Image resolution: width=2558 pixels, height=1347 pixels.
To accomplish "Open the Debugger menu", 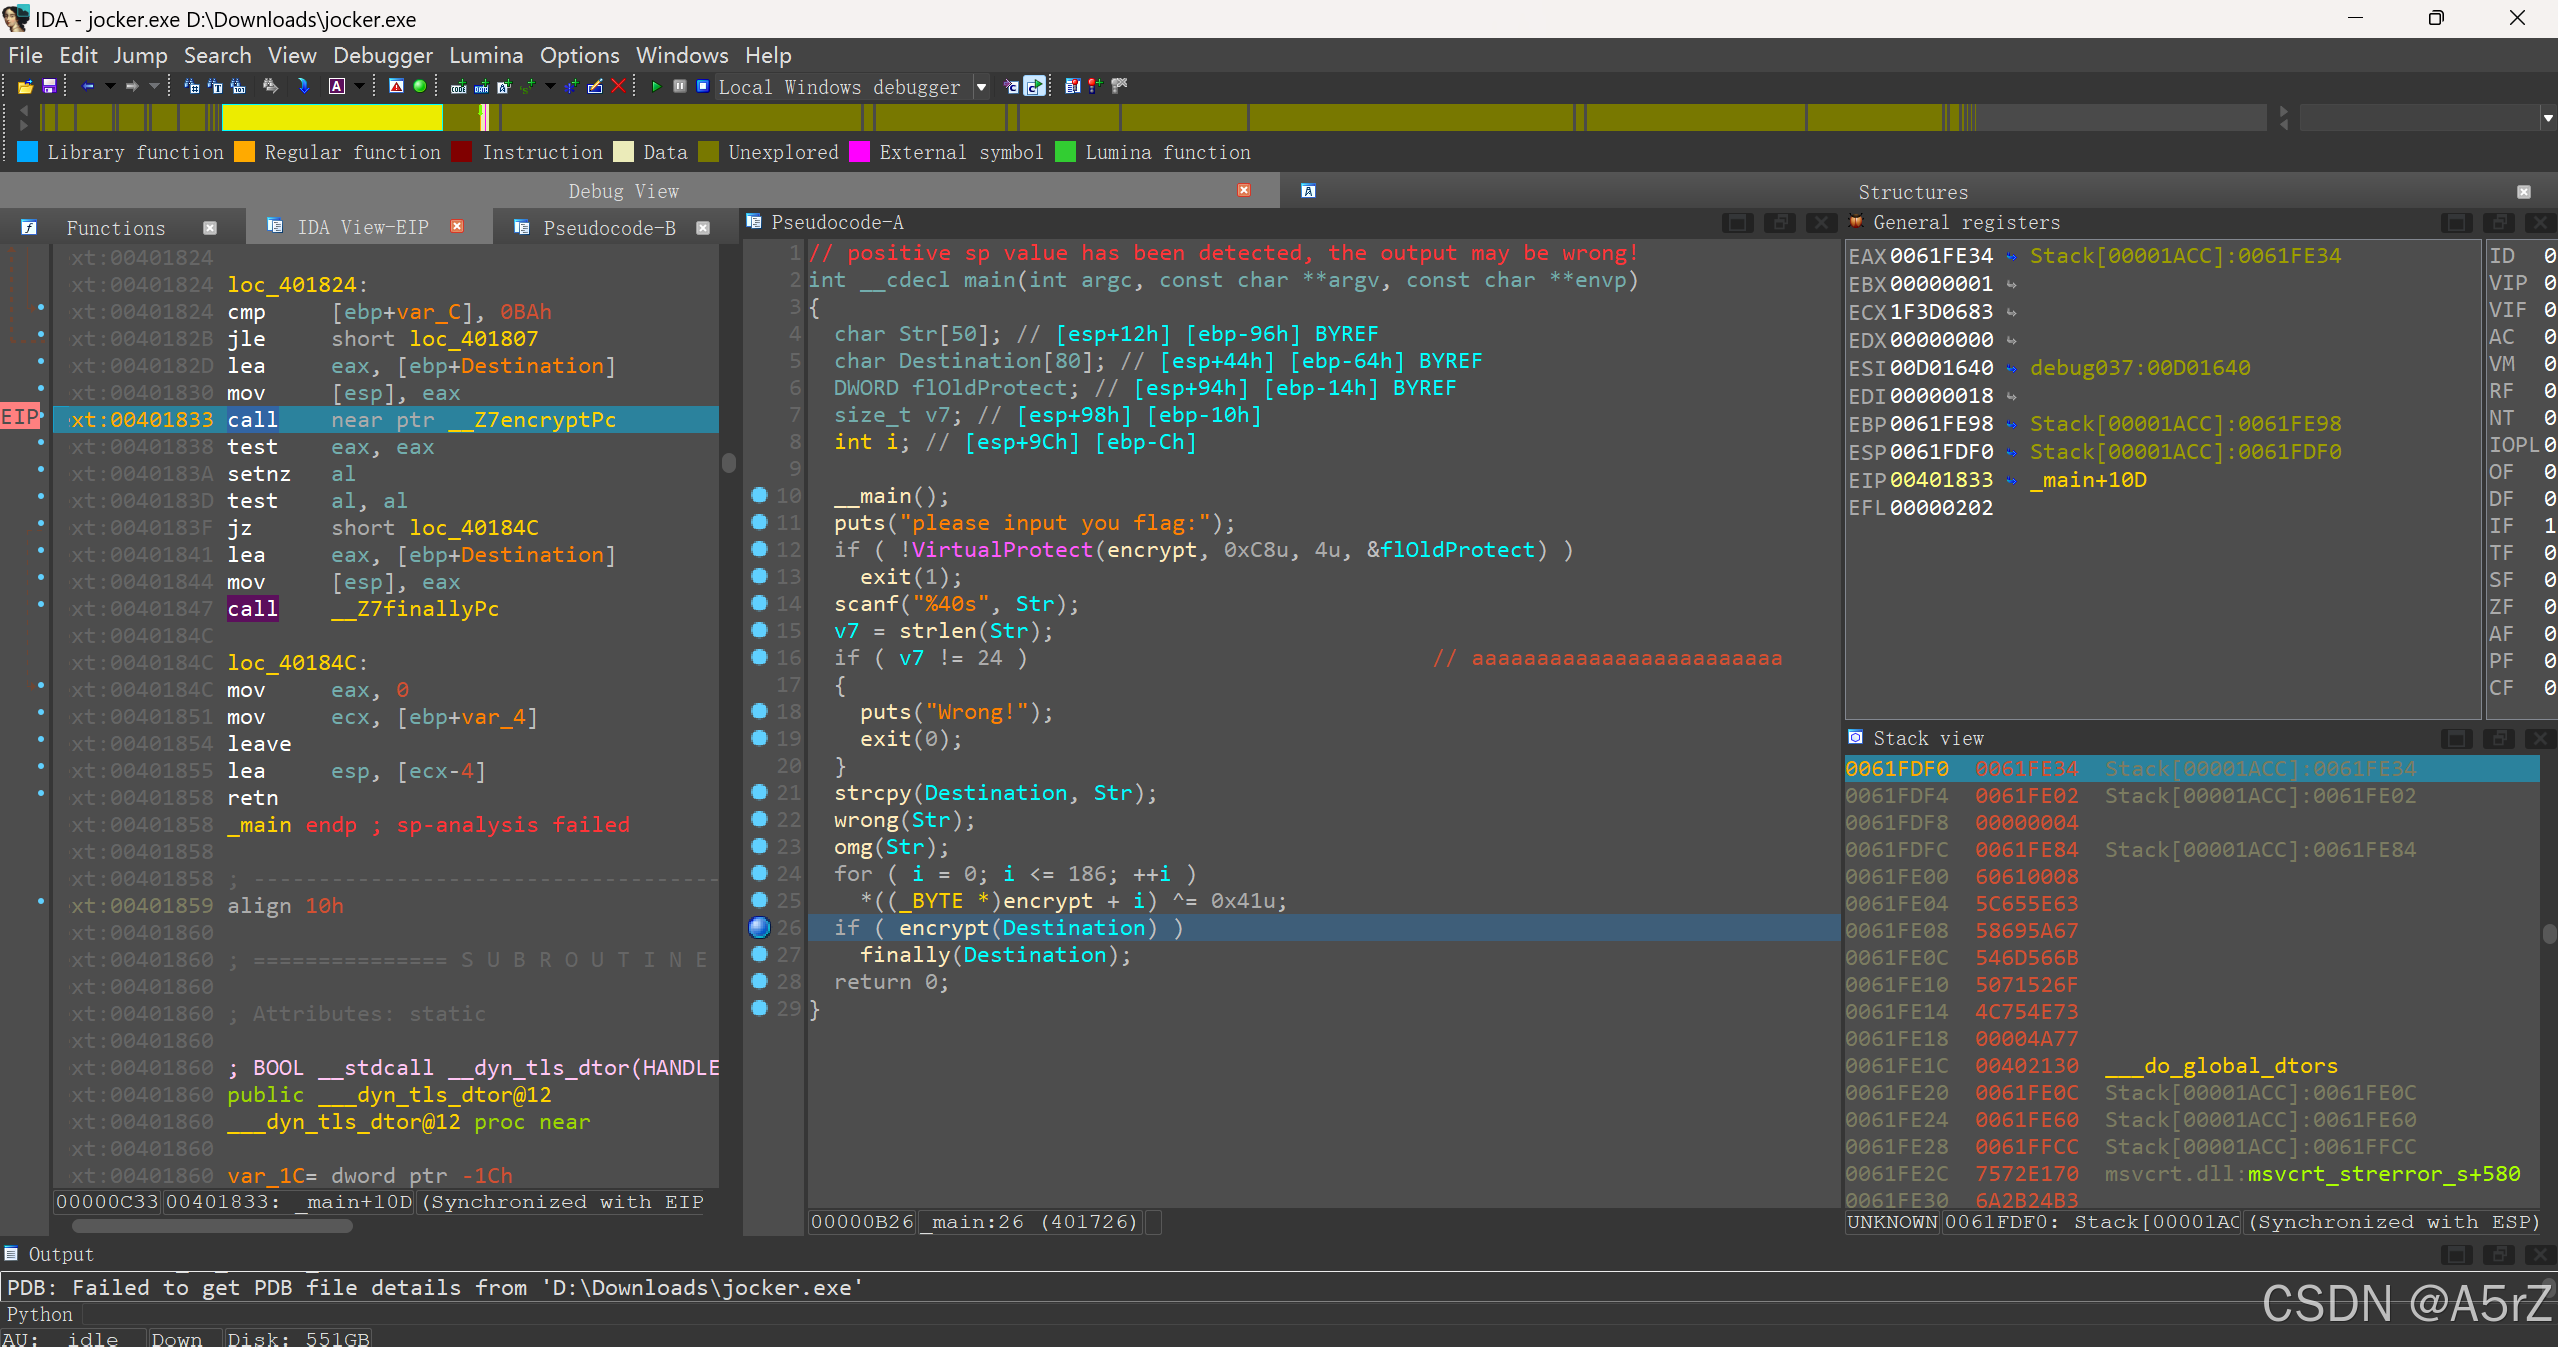I will click(382, 55).
